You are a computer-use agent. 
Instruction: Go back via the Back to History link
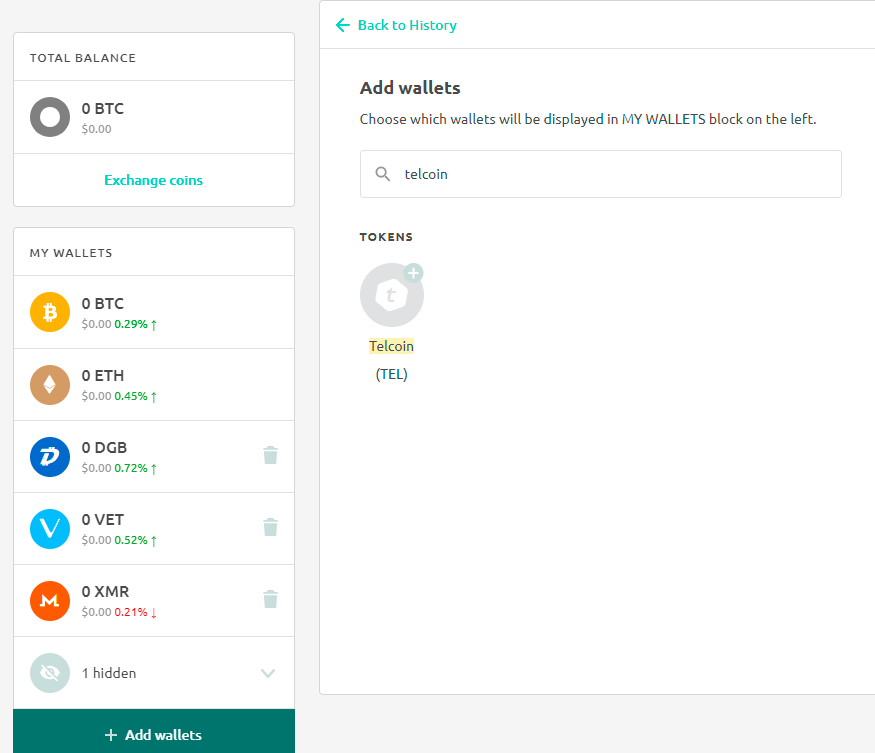coord(407,25)
